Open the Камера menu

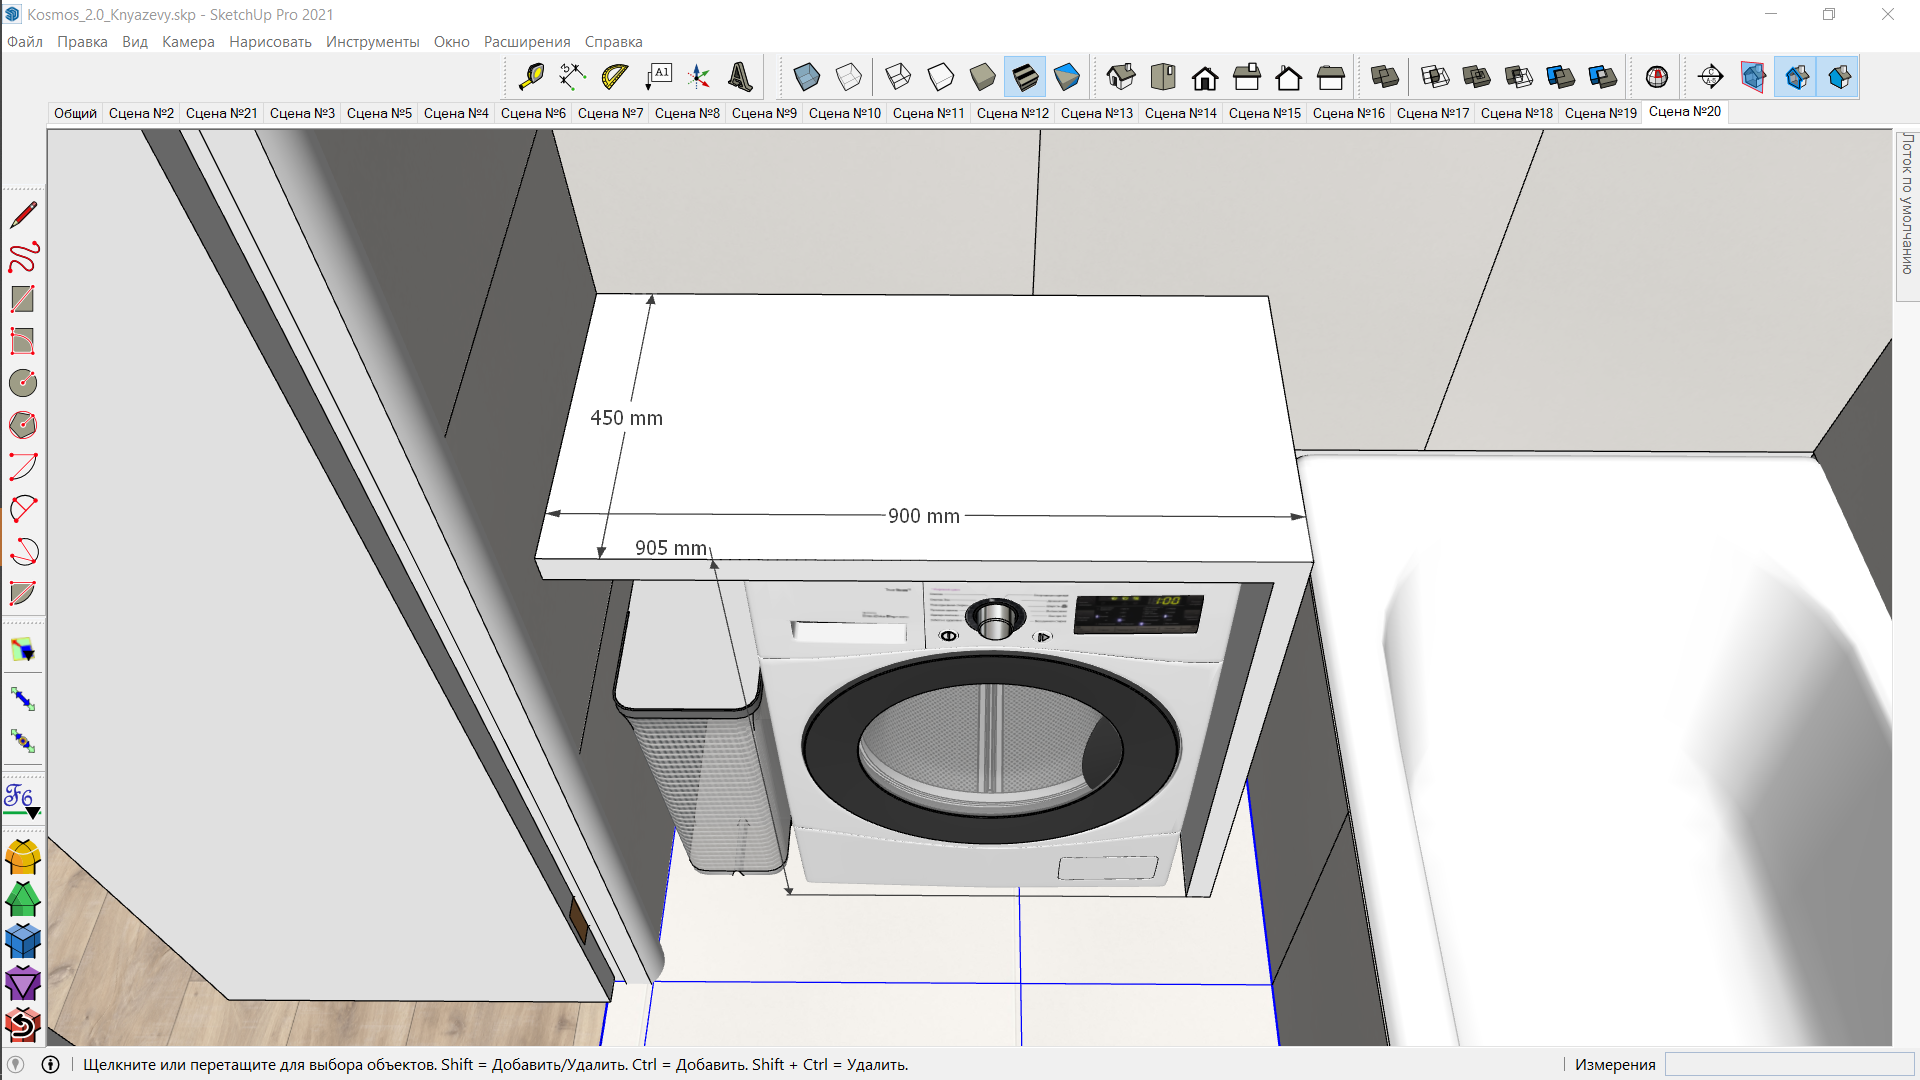[x=188, y=42]
